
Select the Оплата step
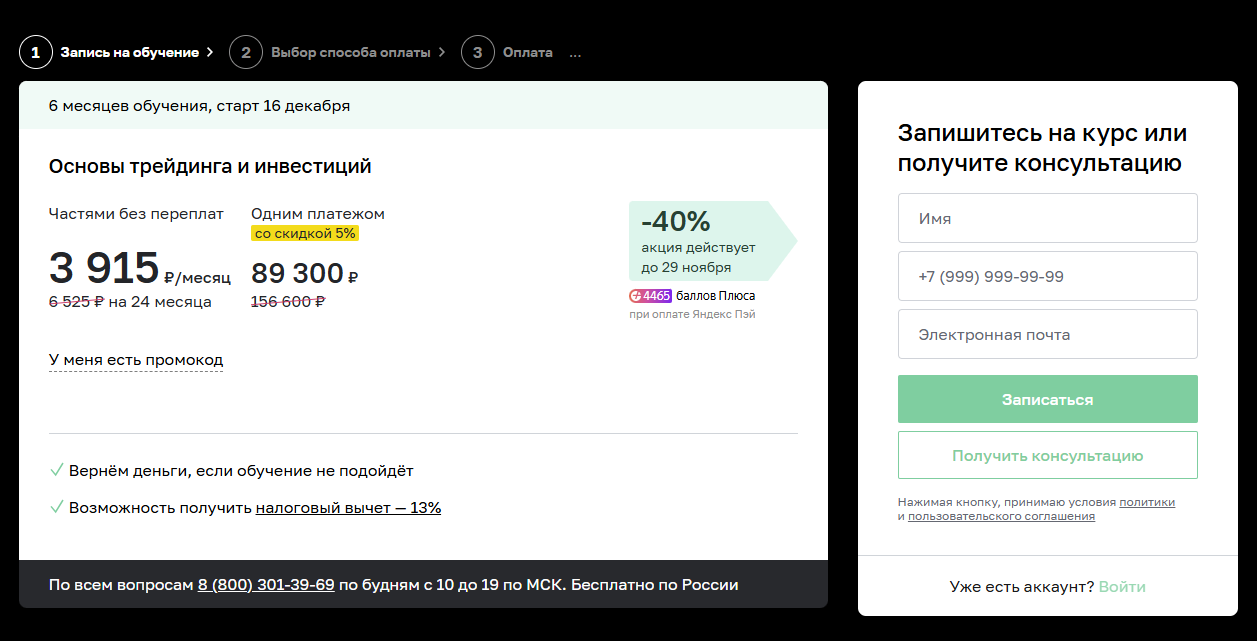pyautogui.click(x=527, y=52)
